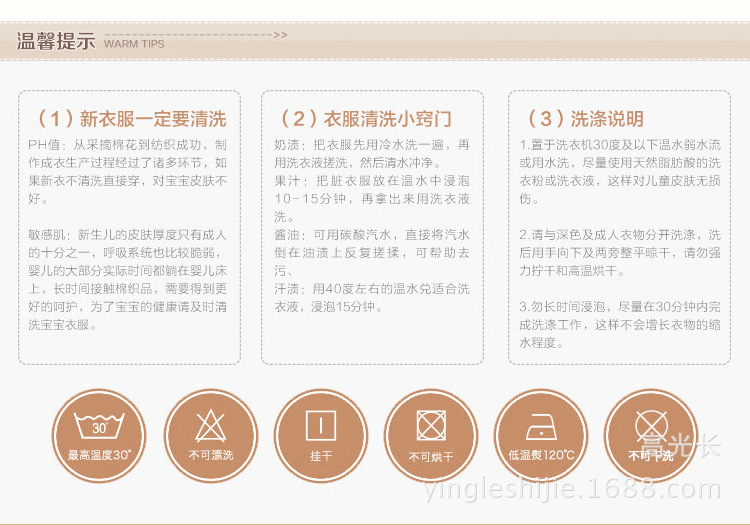Click the 挂干 label

[x=321, y=456]
